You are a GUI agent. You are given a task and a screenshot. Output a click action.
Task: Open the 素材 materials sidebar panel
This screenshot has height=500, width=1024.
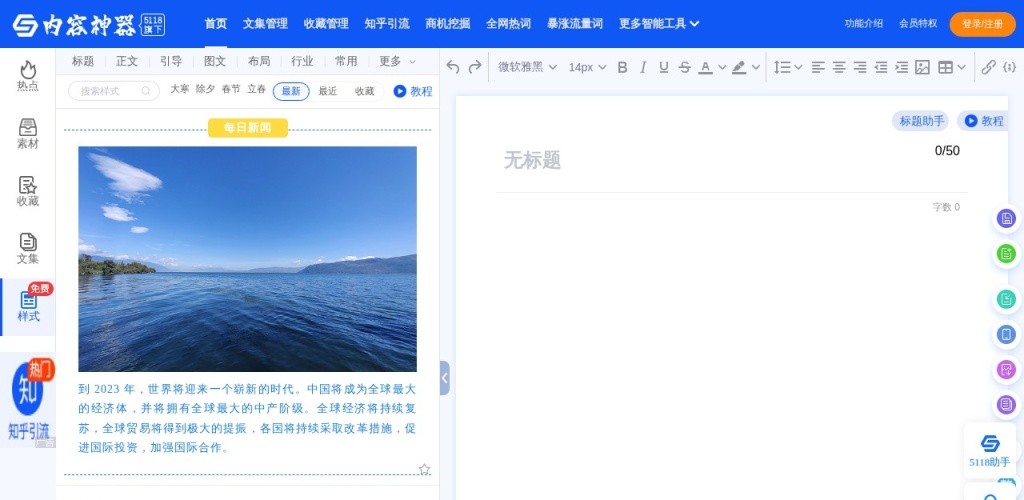point(28,134)
